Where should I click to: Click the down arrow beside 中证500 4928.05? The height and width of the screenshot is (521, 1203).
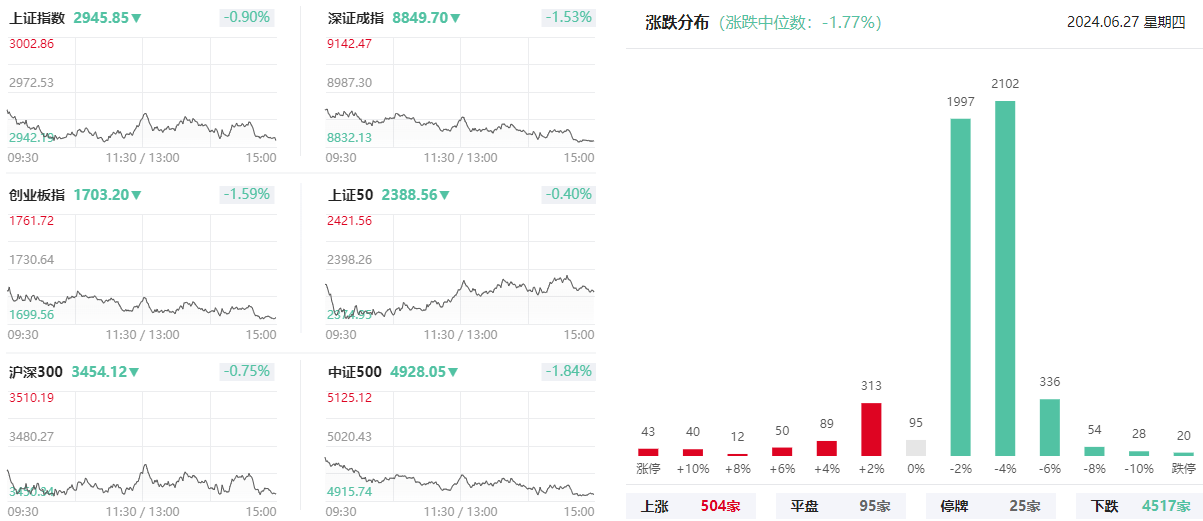tap(453, 372)
